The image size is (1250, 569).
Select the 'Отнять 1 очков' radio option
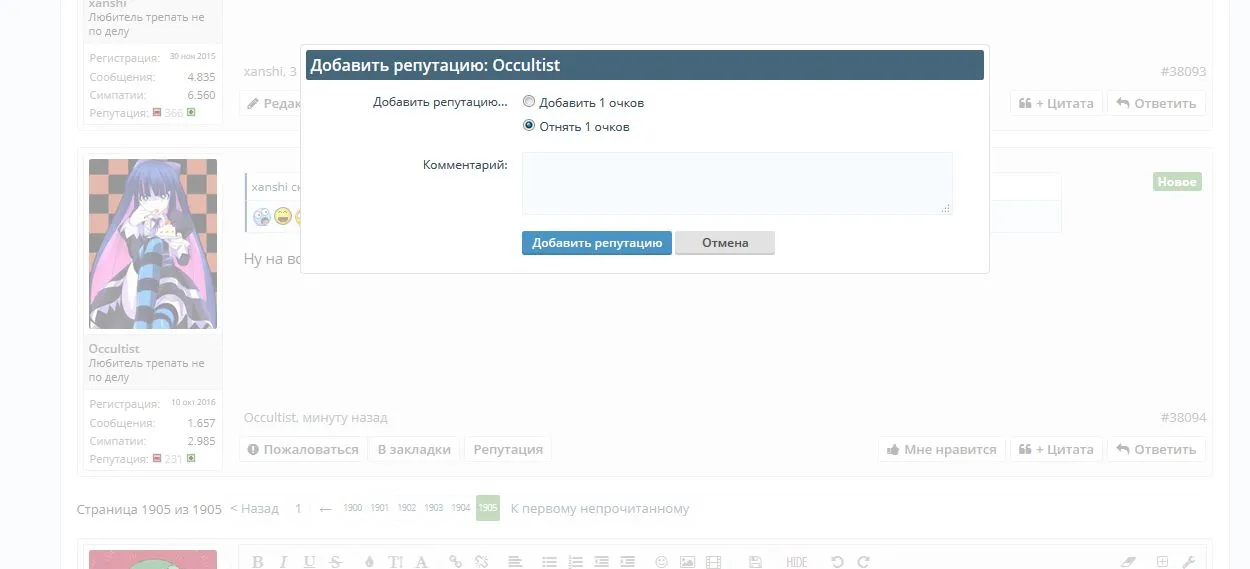(x=529, y=126)
